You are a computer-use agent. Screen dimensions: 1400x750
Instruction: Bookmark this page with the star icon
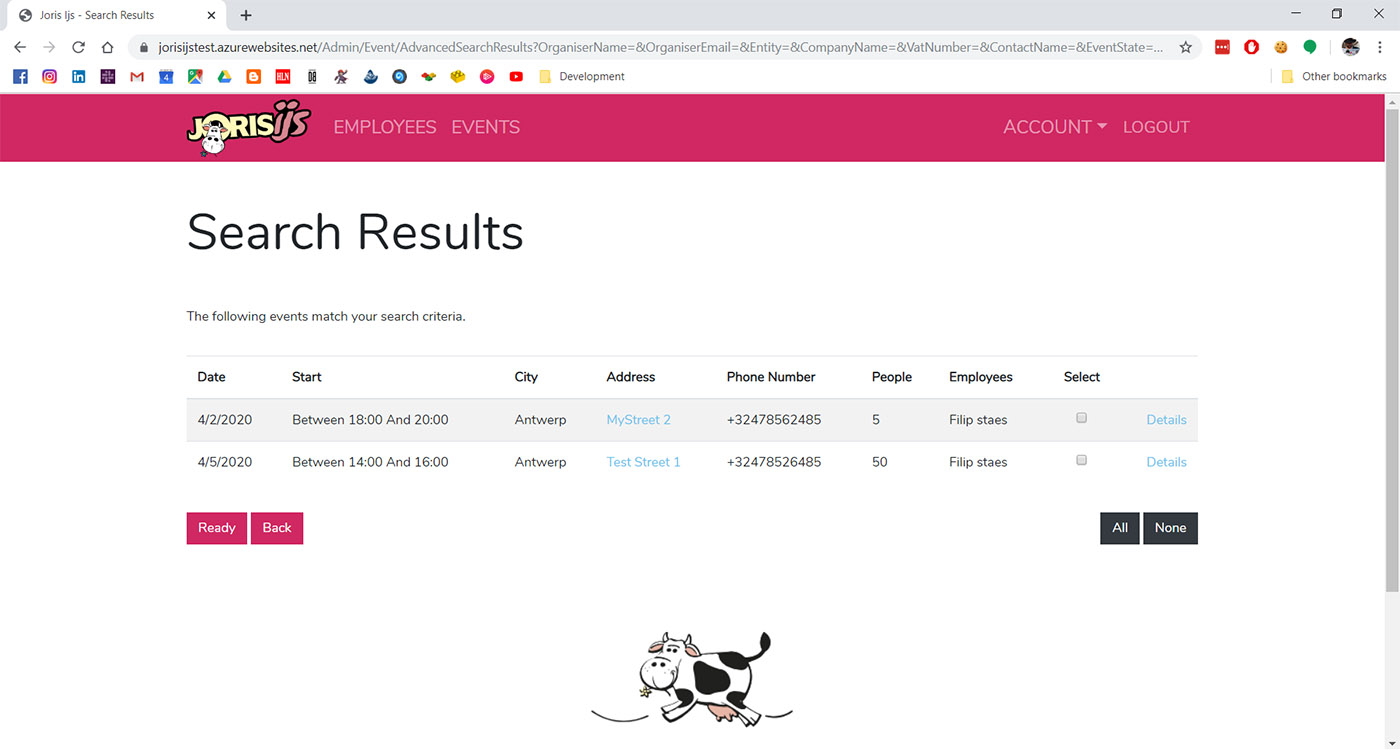click(1186, 47)
